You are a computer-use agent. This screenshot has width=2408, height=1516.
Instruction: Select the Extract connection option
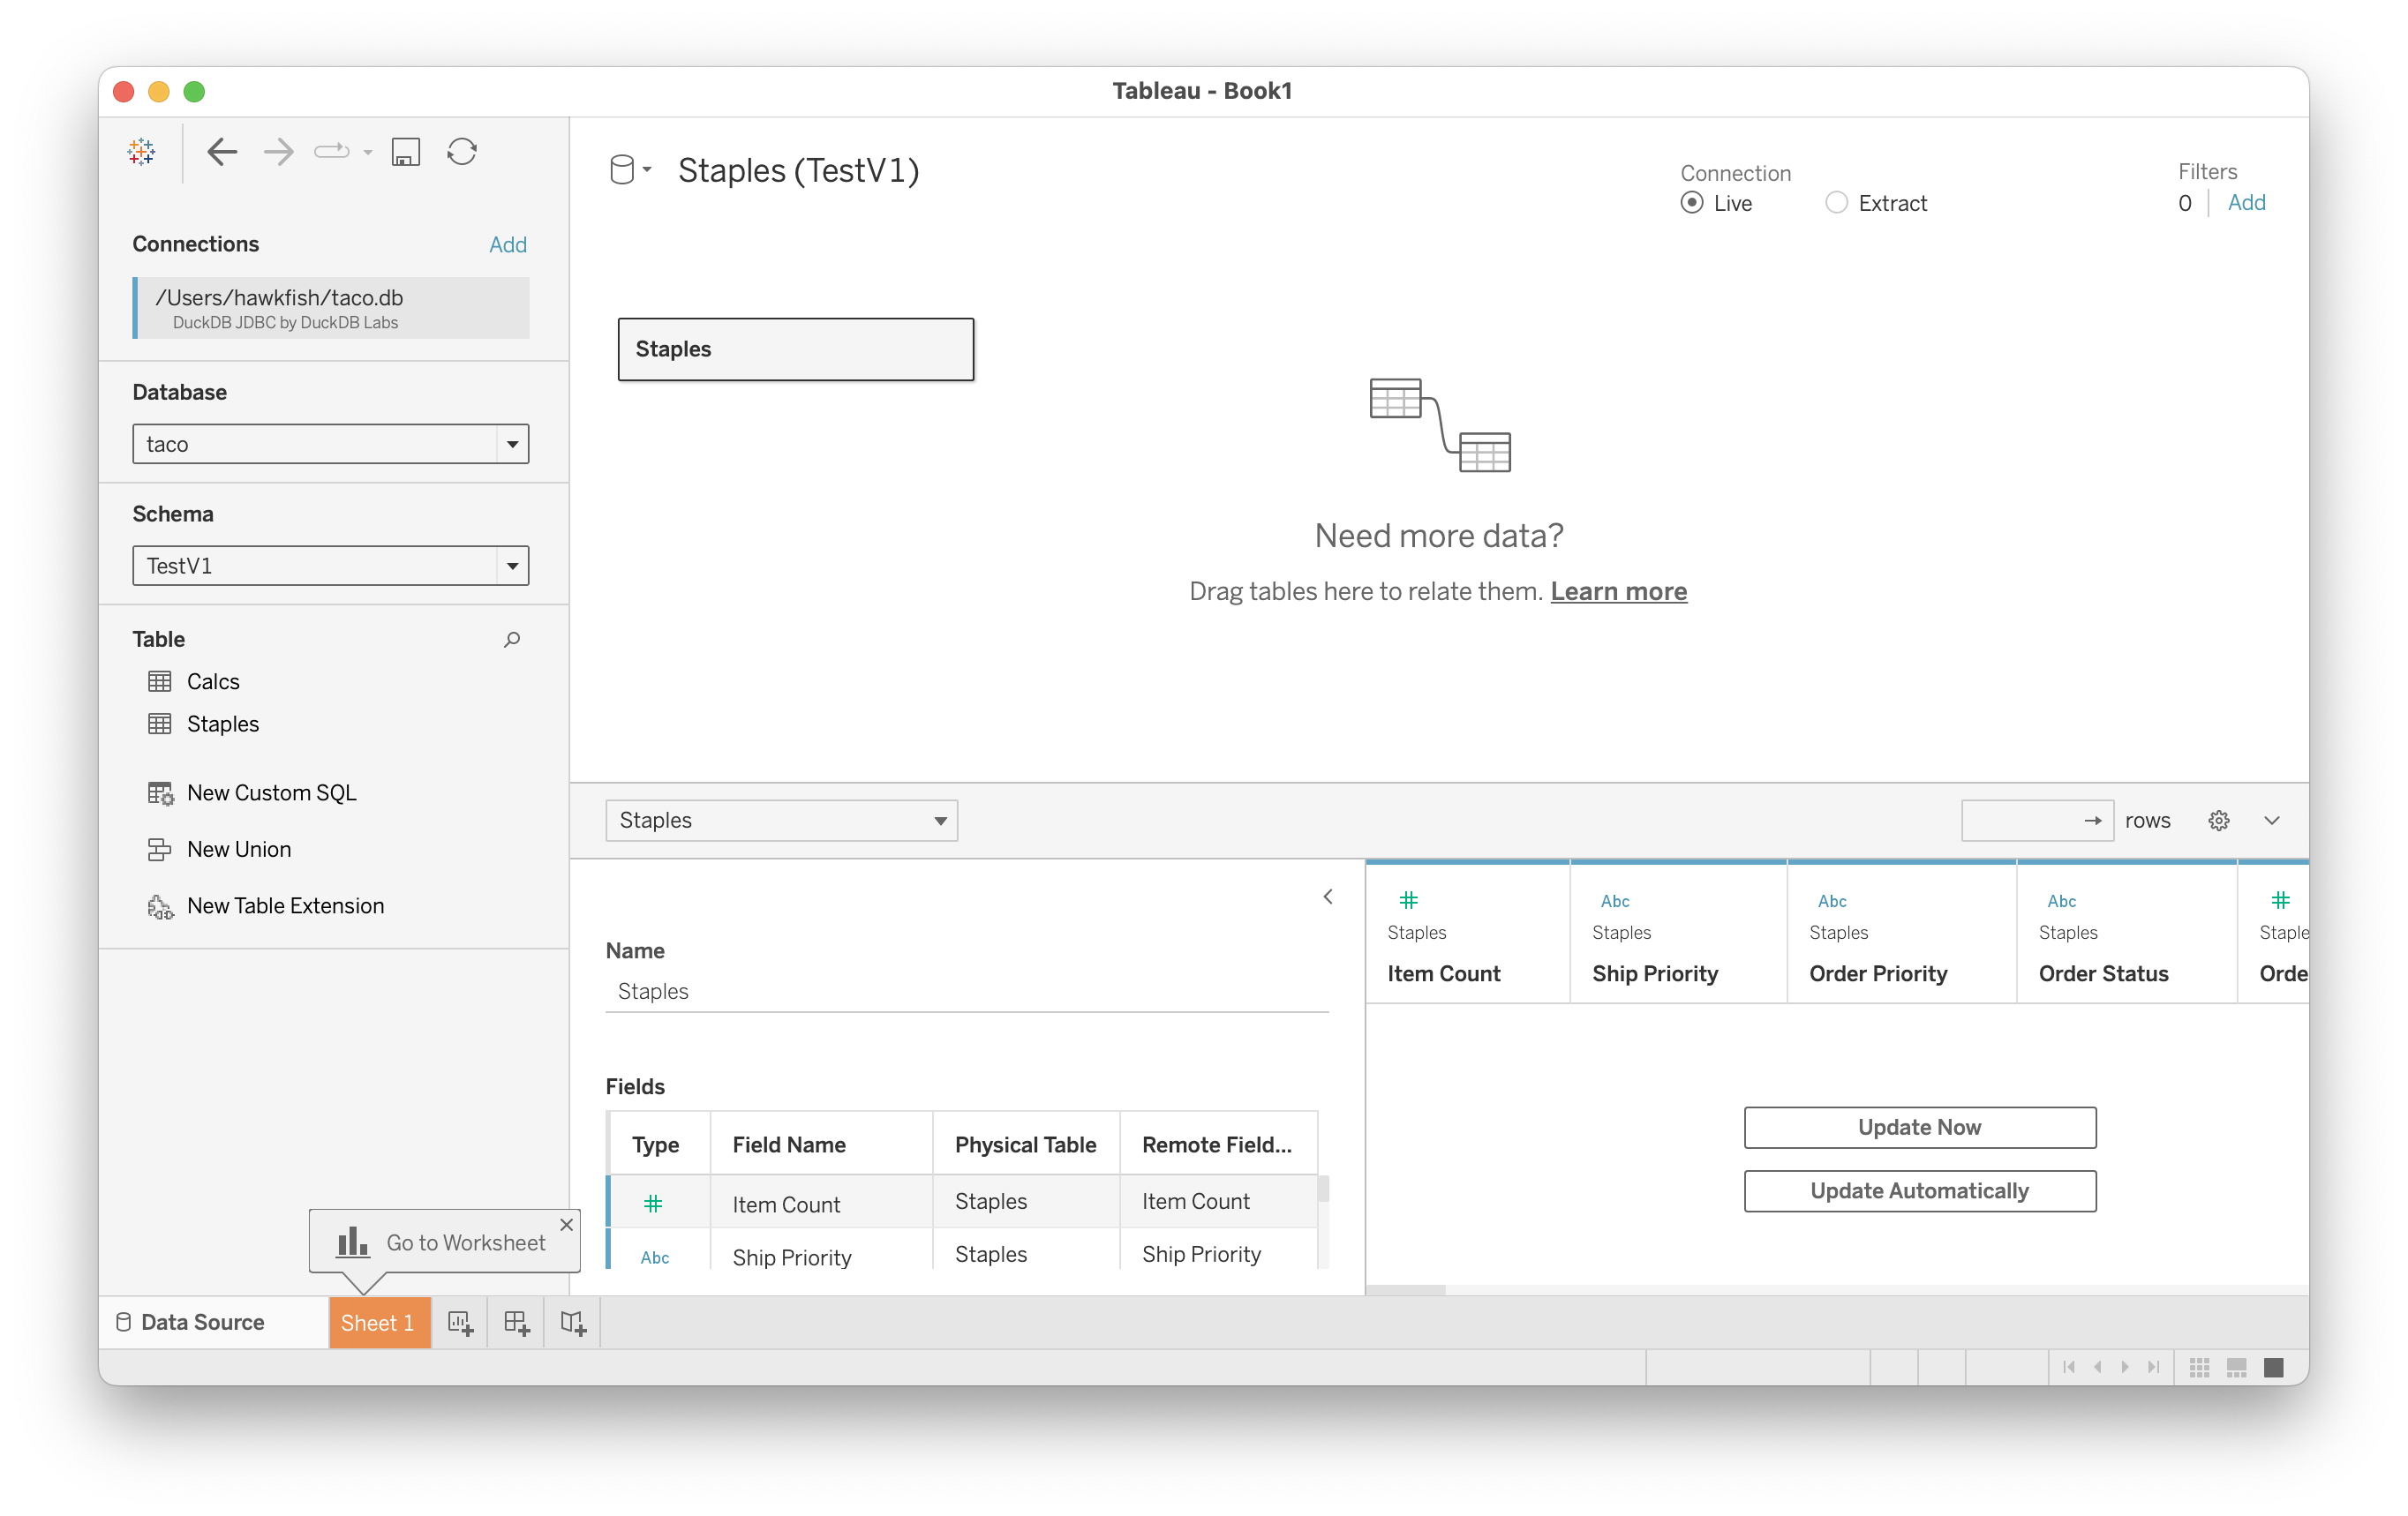point(1836,202)
